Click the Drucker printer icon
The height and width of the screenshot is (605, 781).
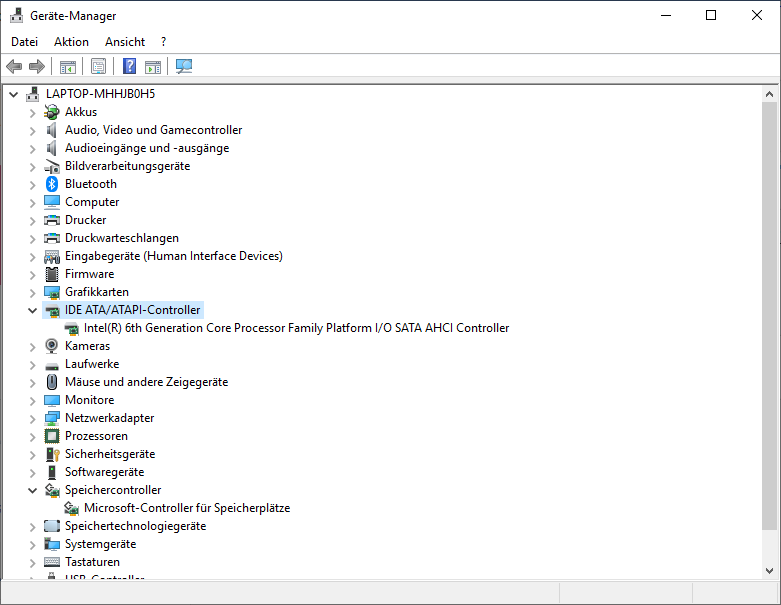[52, 220]
